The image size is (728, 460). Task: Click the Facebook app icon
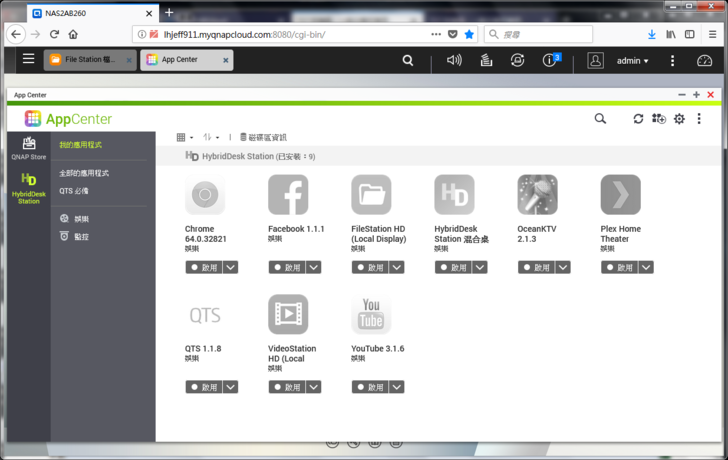(288, 194)
